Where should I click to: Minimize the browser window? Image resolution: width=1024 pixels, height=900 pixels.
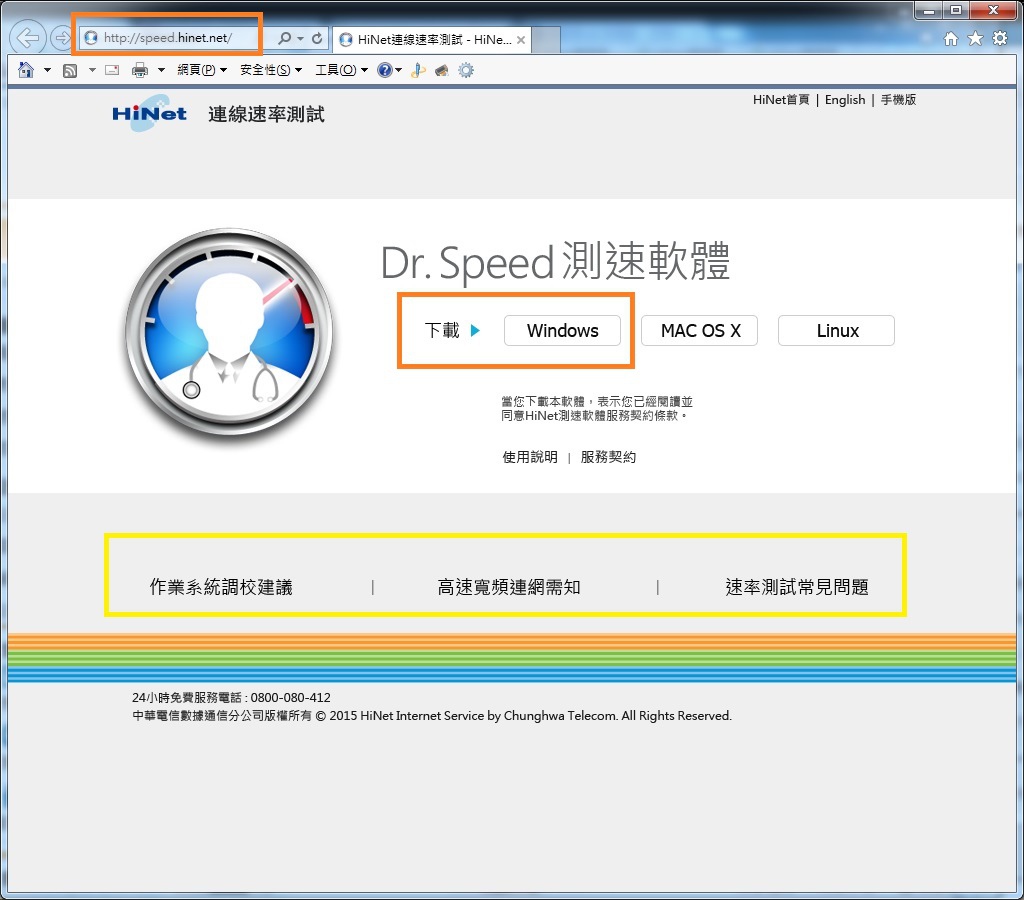click(929, 10)
